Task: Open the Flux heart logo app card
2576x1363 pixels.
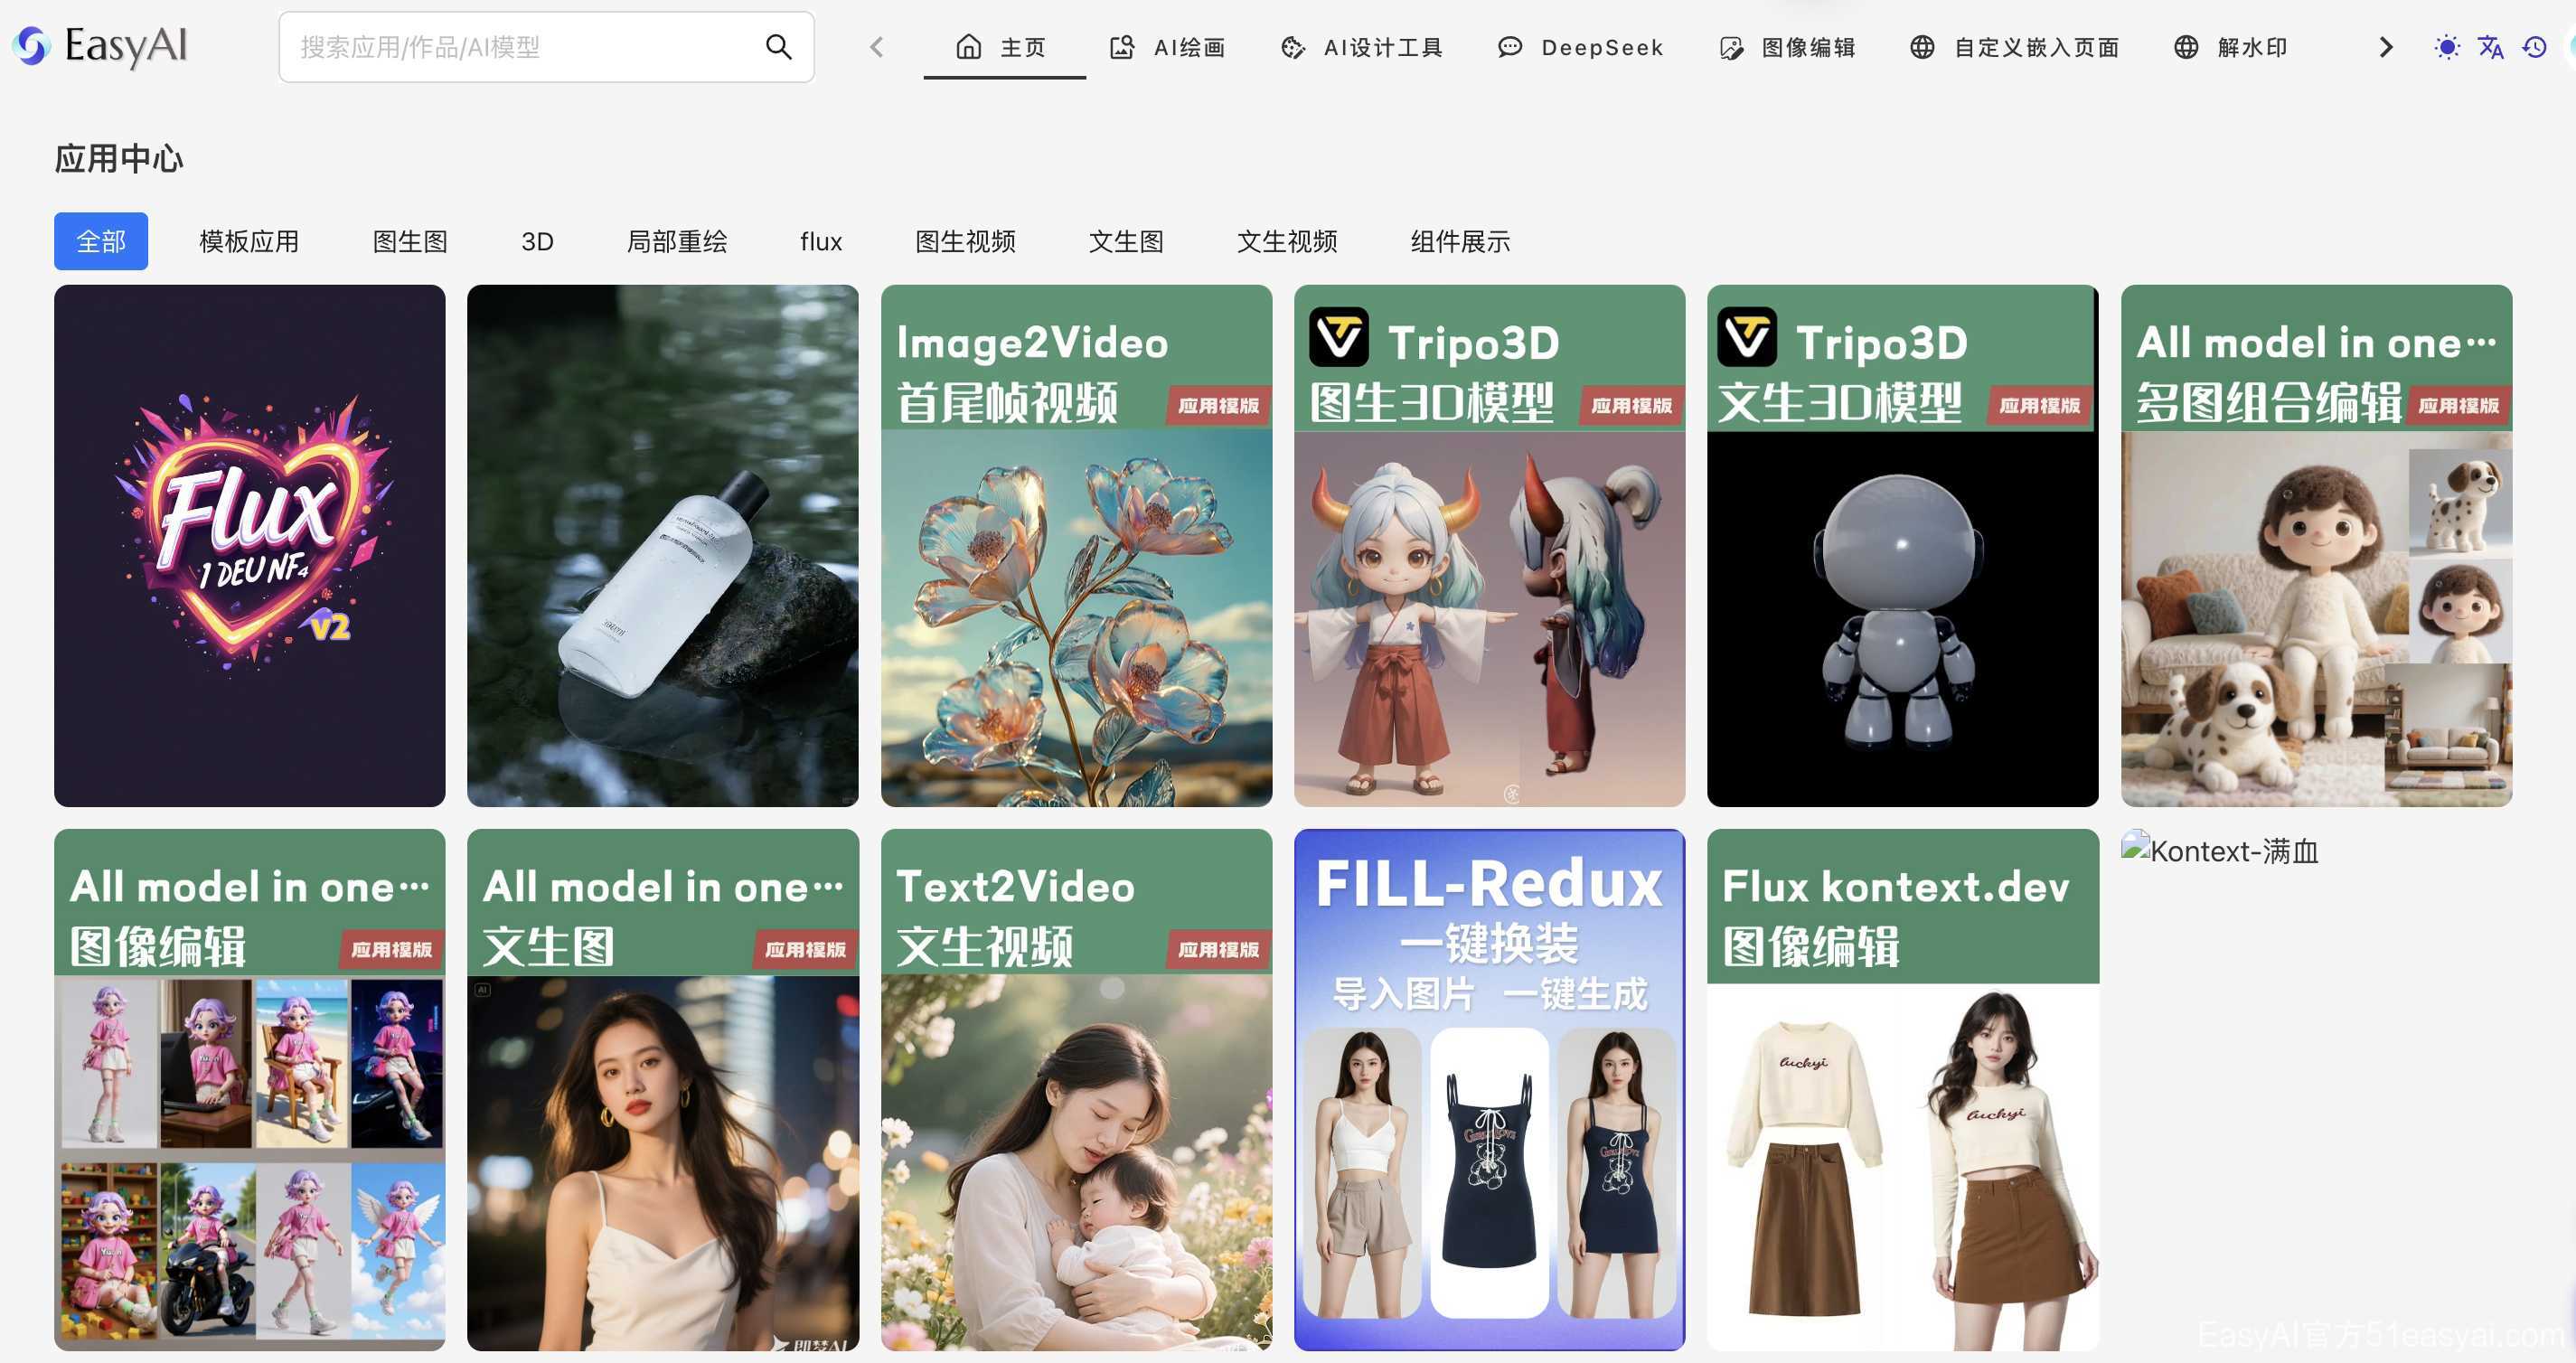Action: point(250,546)
